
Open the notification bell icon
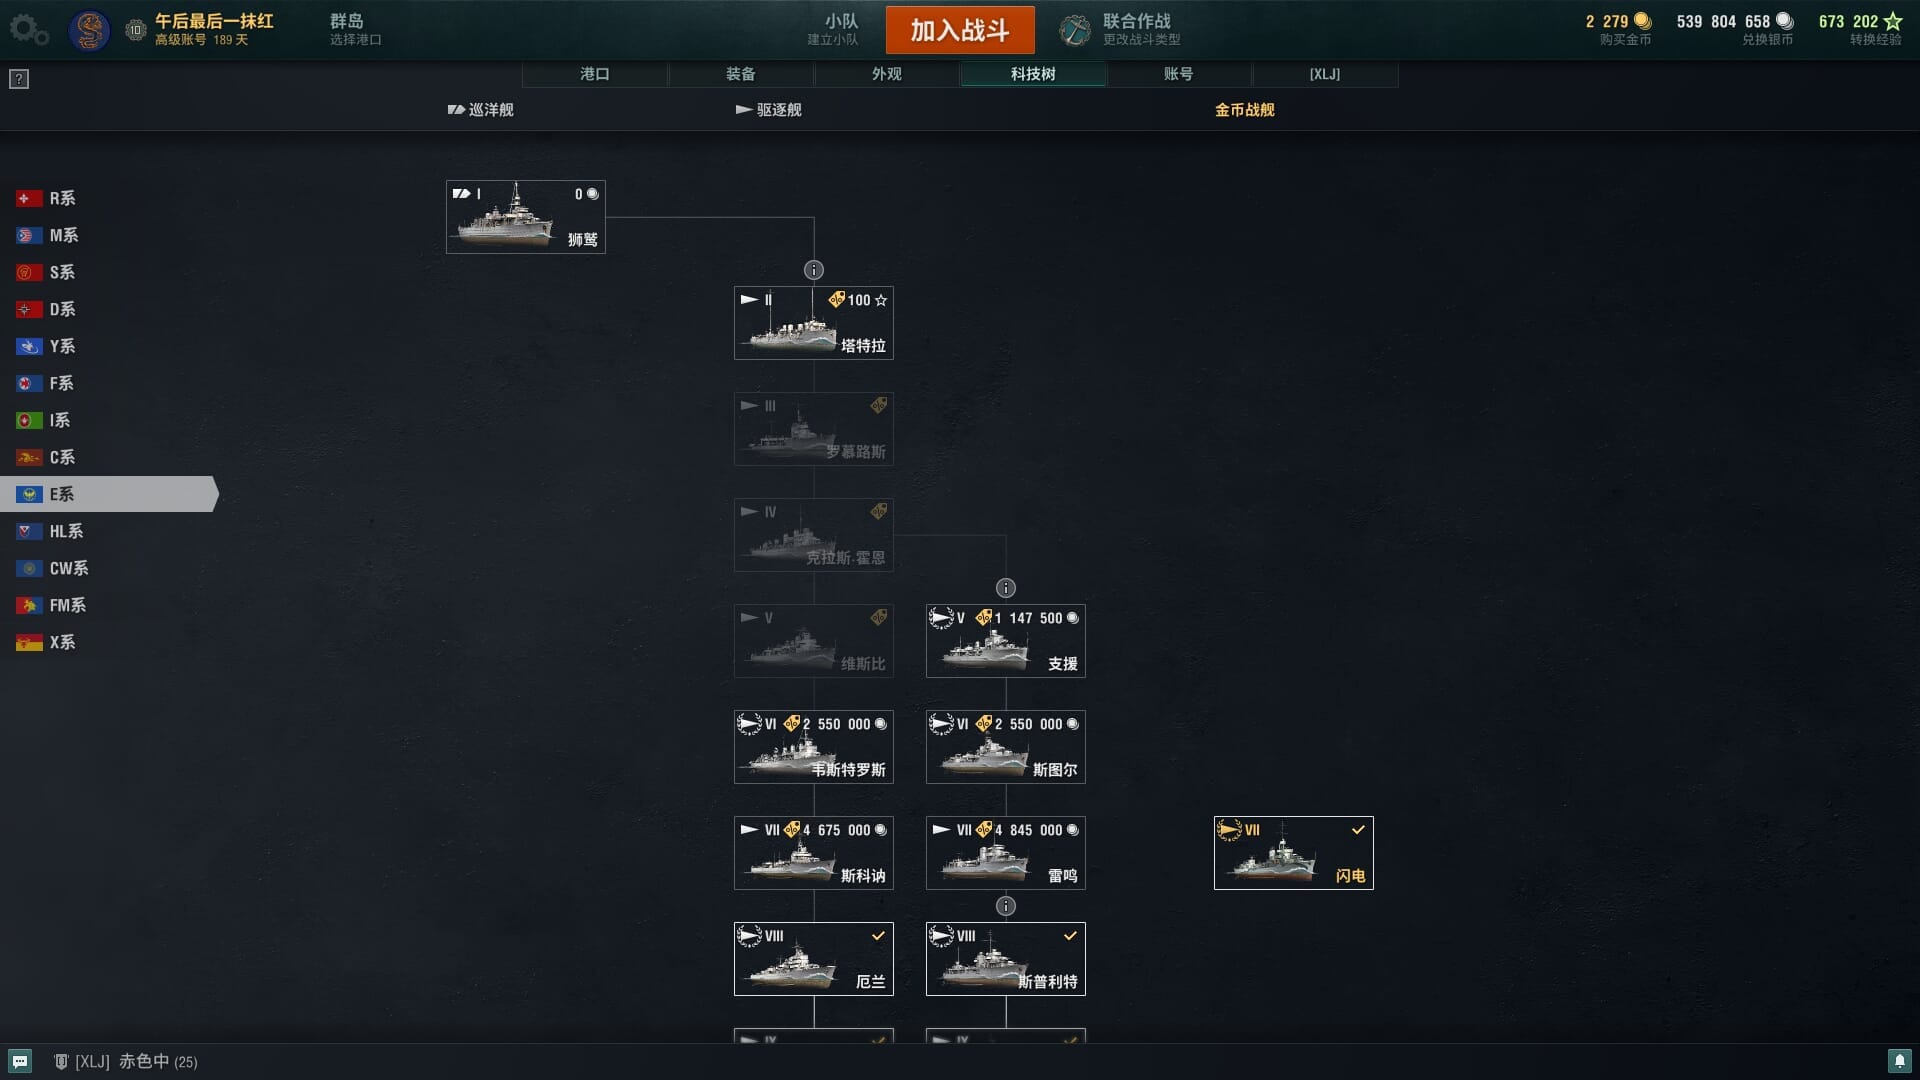pos(1899,1061)
